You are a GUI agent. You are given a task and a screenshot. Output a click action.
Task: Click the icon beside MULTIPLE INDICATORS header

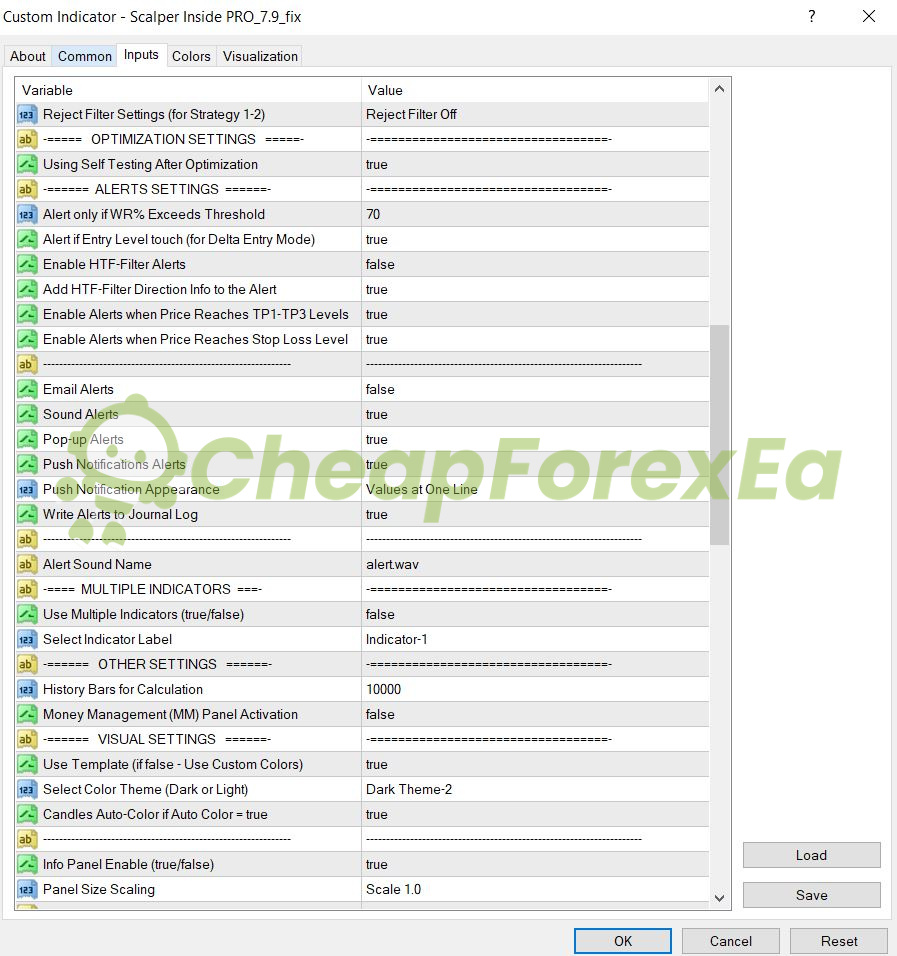(x=26, y=590)
